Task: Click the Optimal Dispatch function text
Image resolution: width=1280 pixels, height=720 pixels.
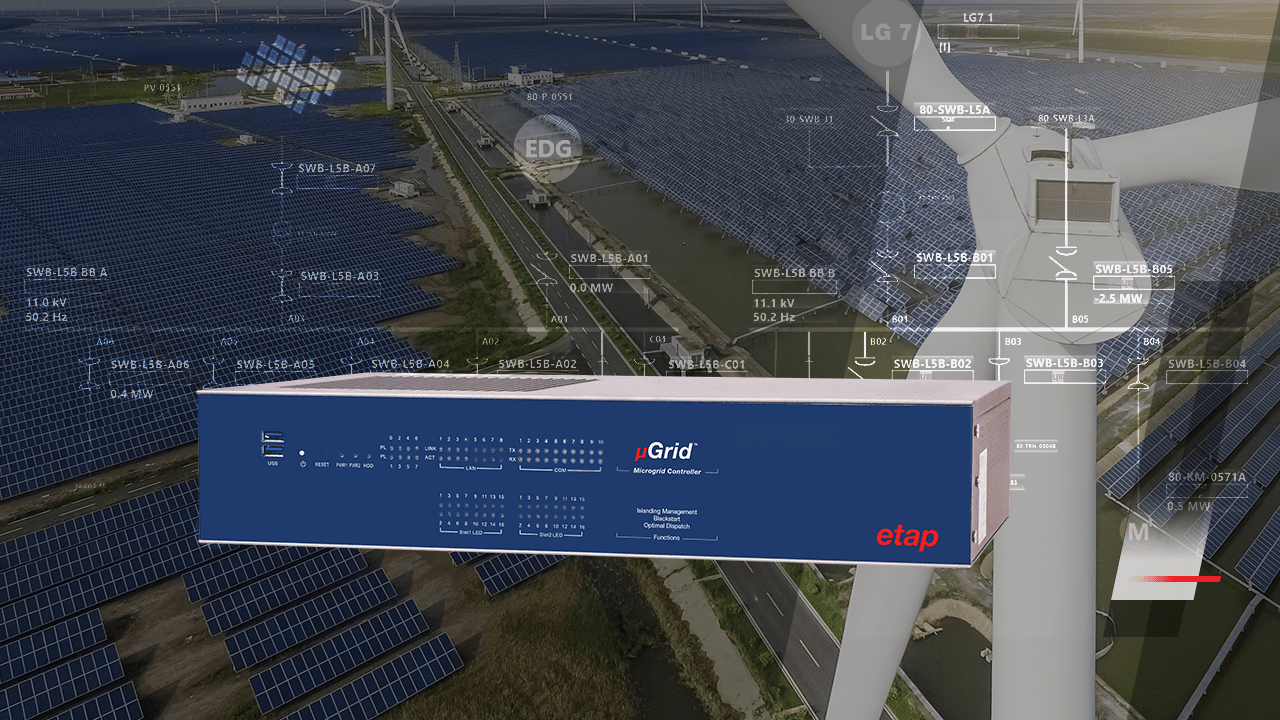Action: (667, 526)
